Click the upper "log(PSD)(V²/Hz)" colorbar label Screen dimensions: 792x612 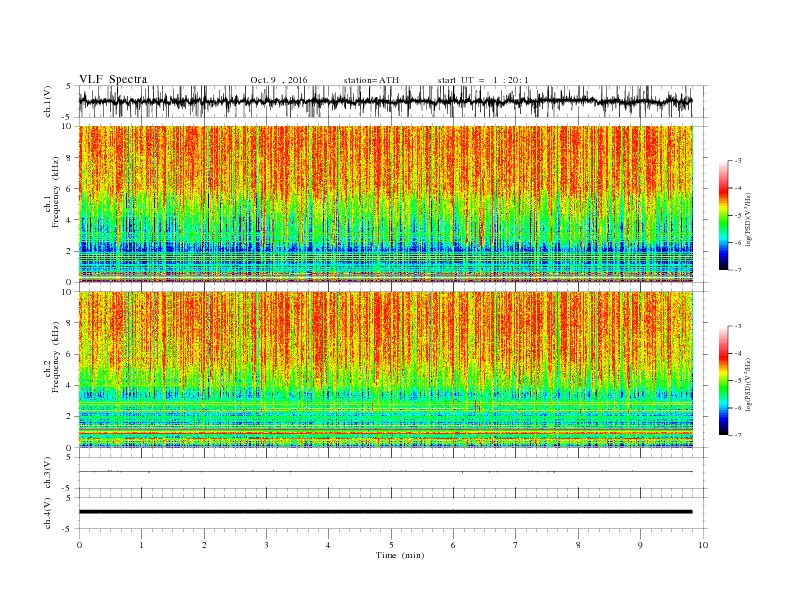click(x=749, y=218)
